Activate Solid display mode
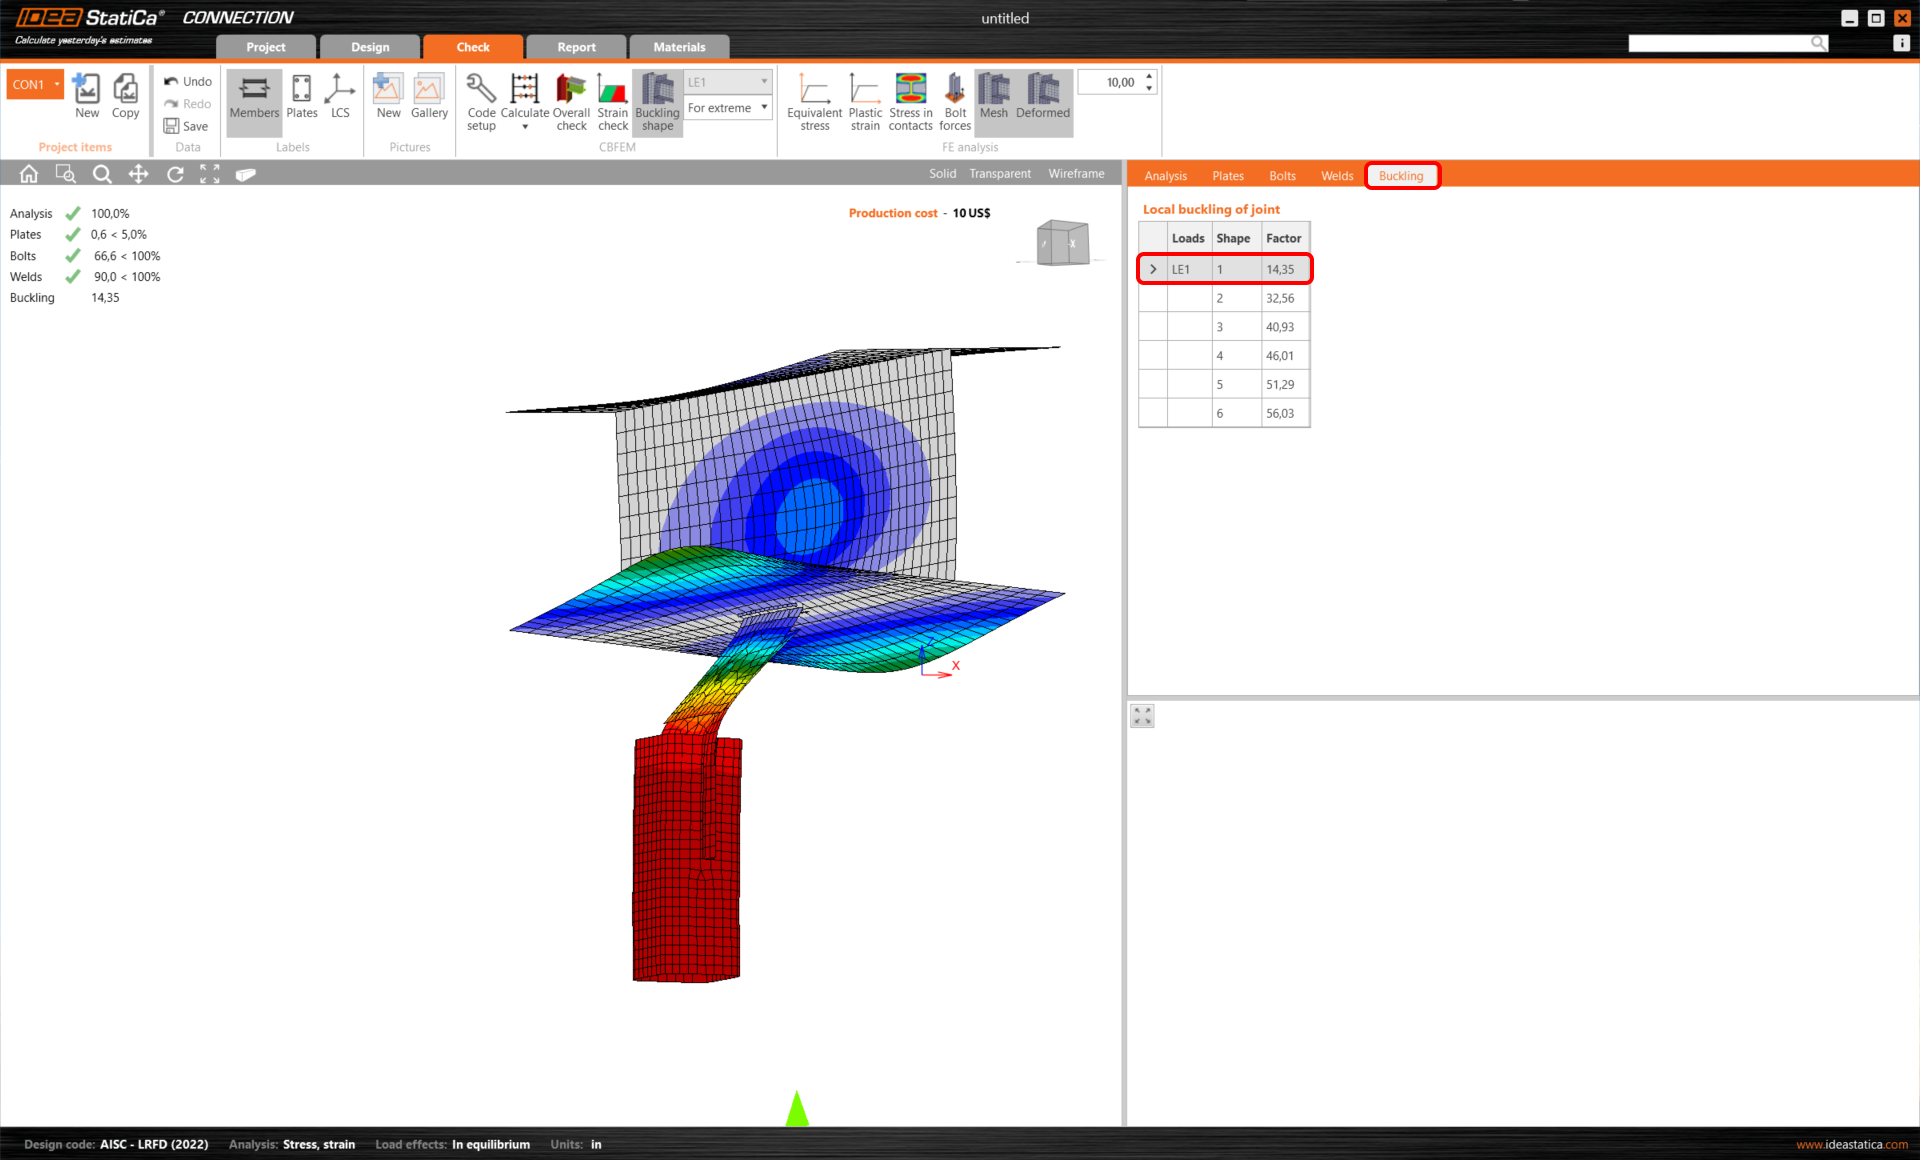This screenshot has height=1160, width=1920. (x=941, y=173)
